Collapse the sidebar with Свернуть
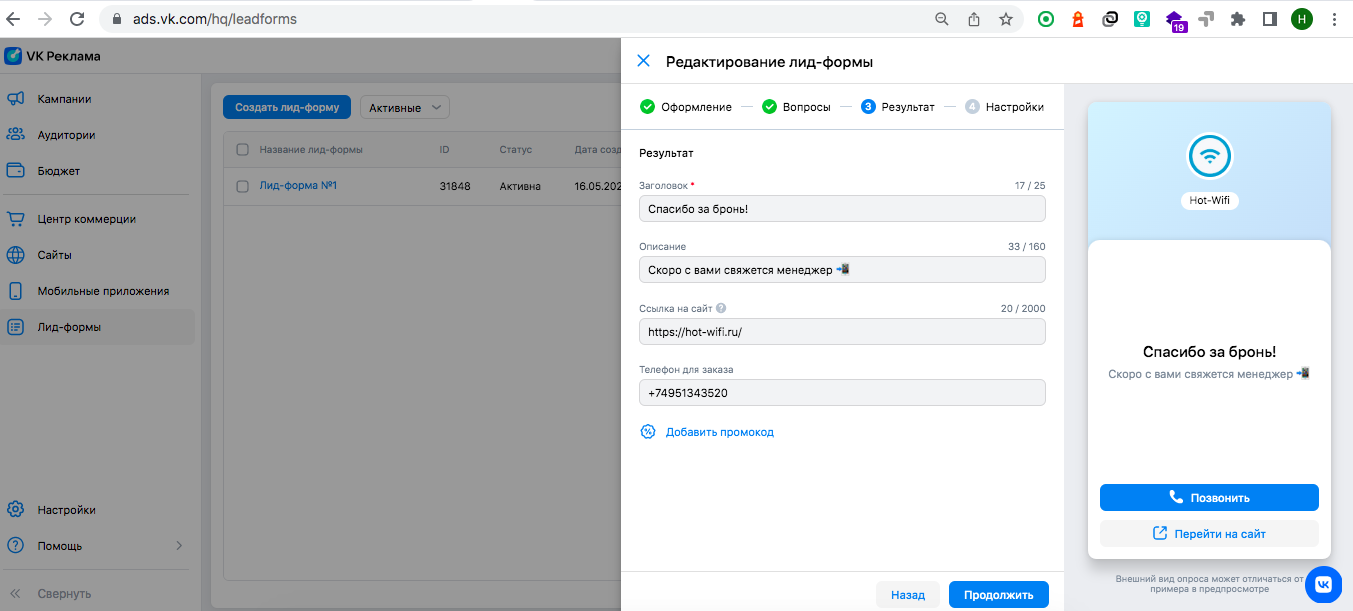 64,594
